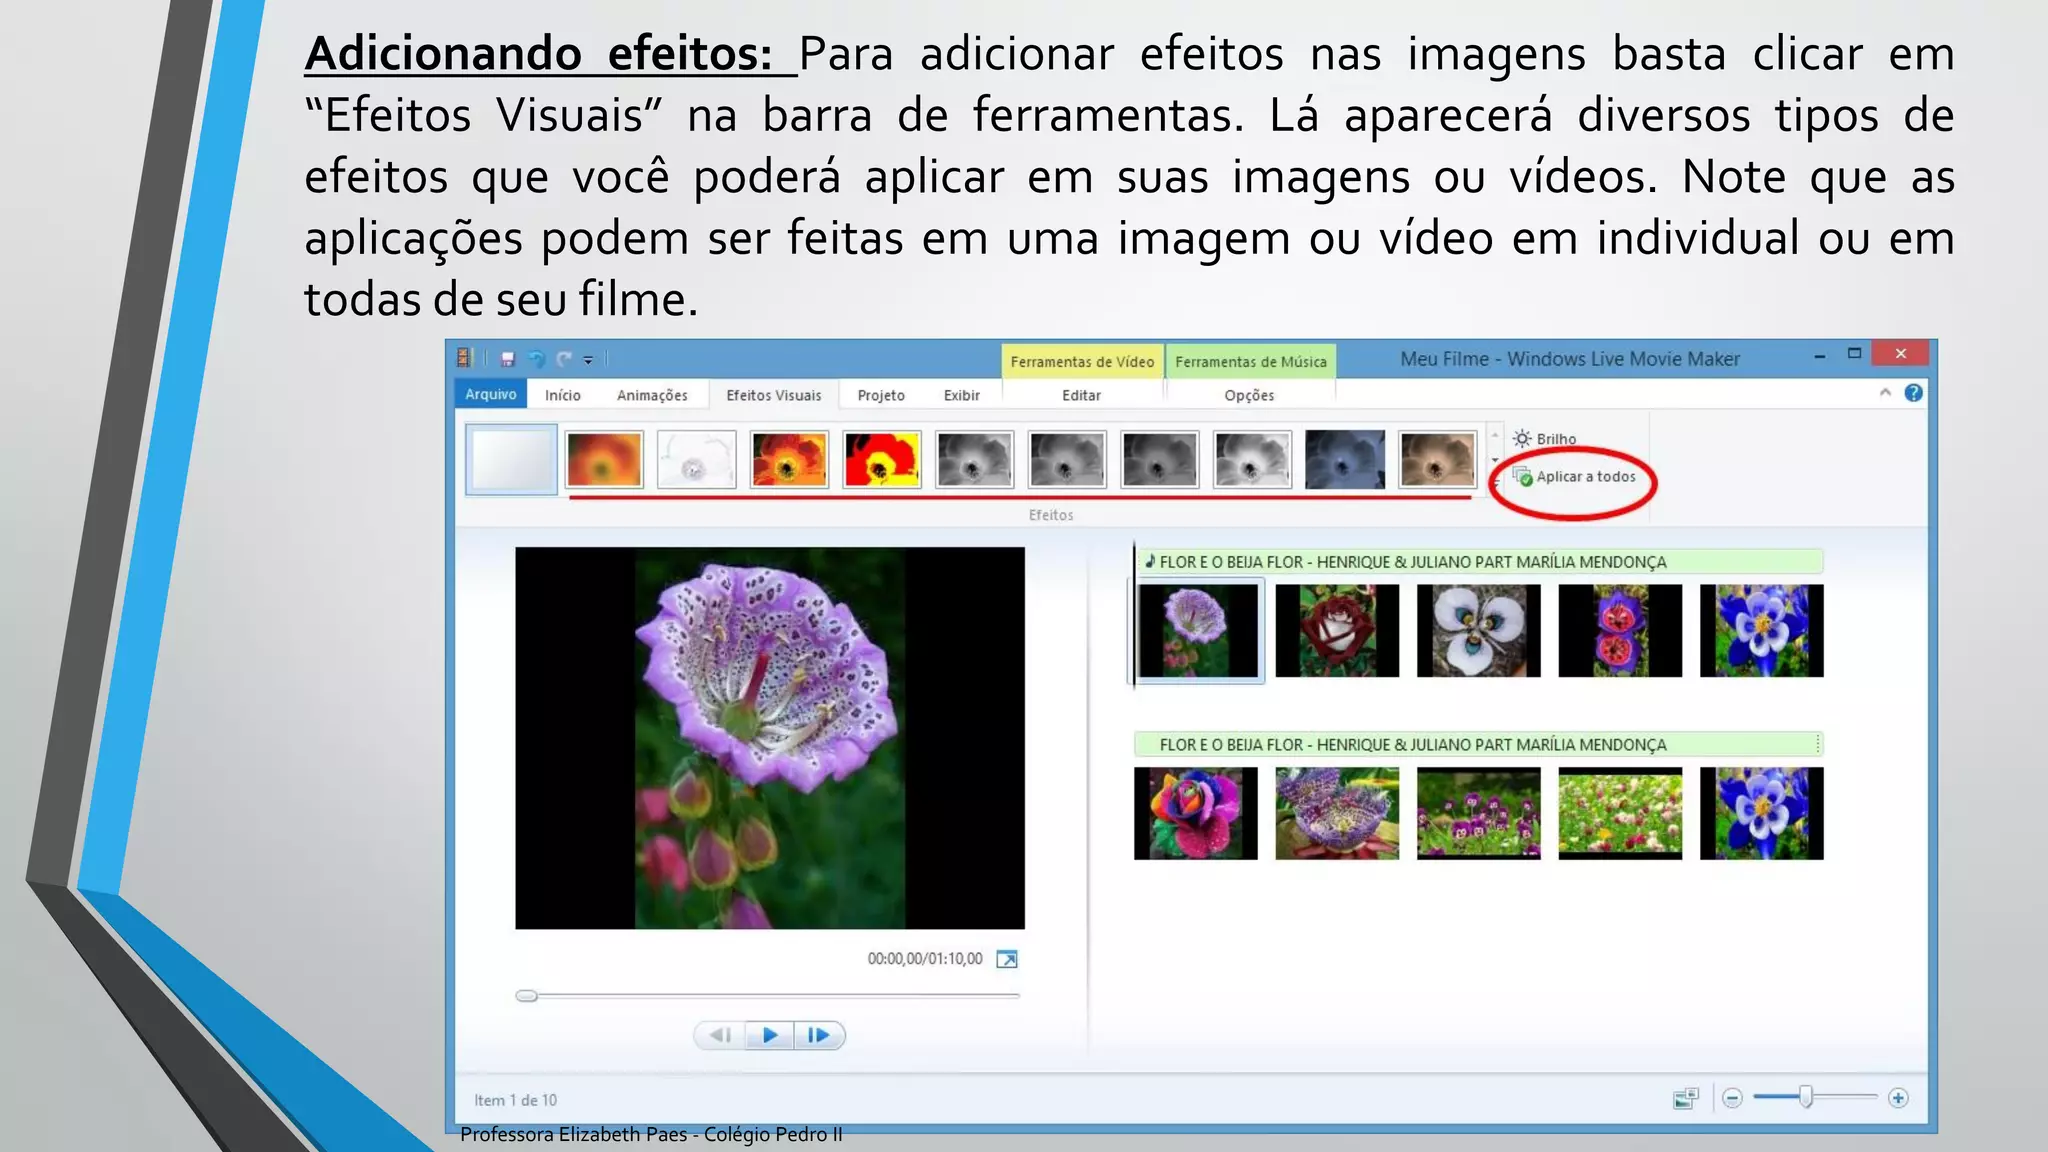This screenshot has height=1152, width=2048.
Task: Click the zoom slider handle
Action: 1806,1098
